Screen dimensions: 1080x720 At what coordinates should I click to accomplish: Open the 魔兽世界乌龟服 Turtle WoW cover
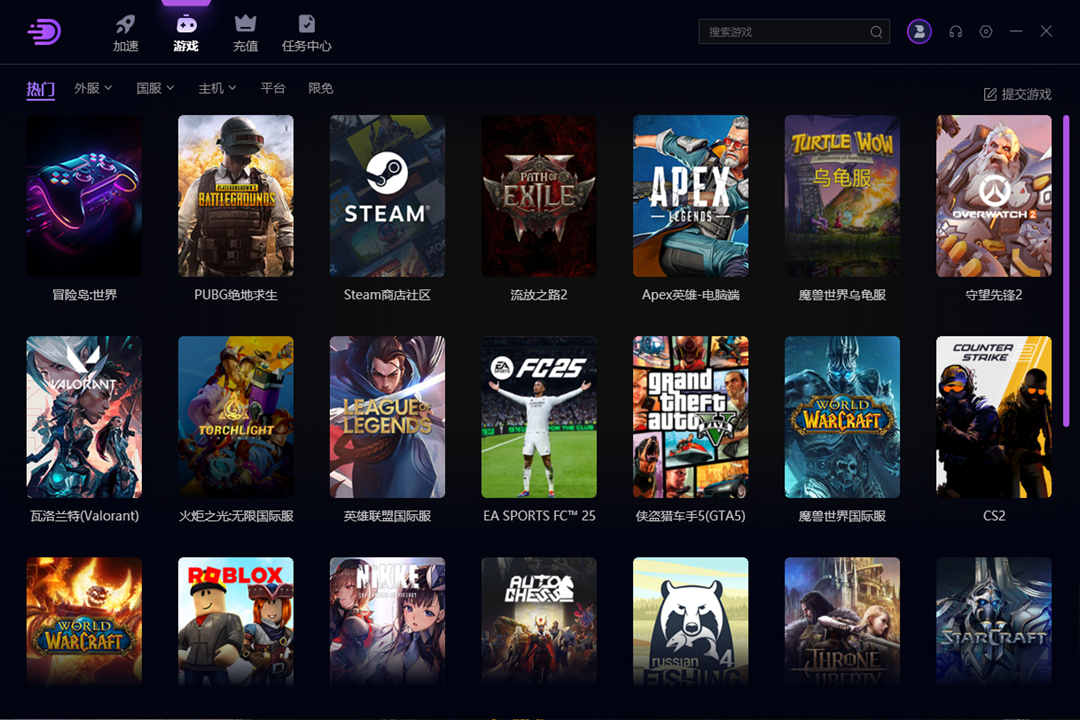pyautogui.click(x=842, y=196)
